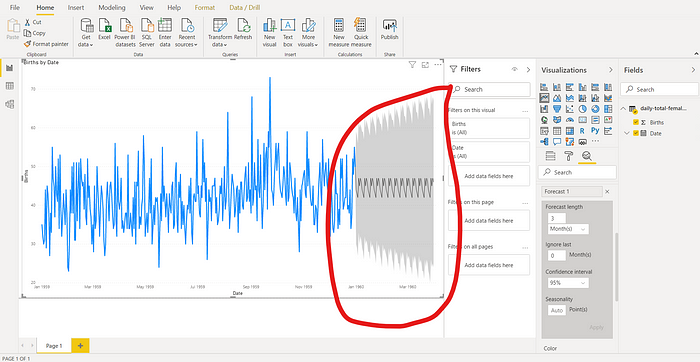This screenshot has height=362, width=700.
Task: Open the More visuals dropdown
Action: [x=308, y=33]
